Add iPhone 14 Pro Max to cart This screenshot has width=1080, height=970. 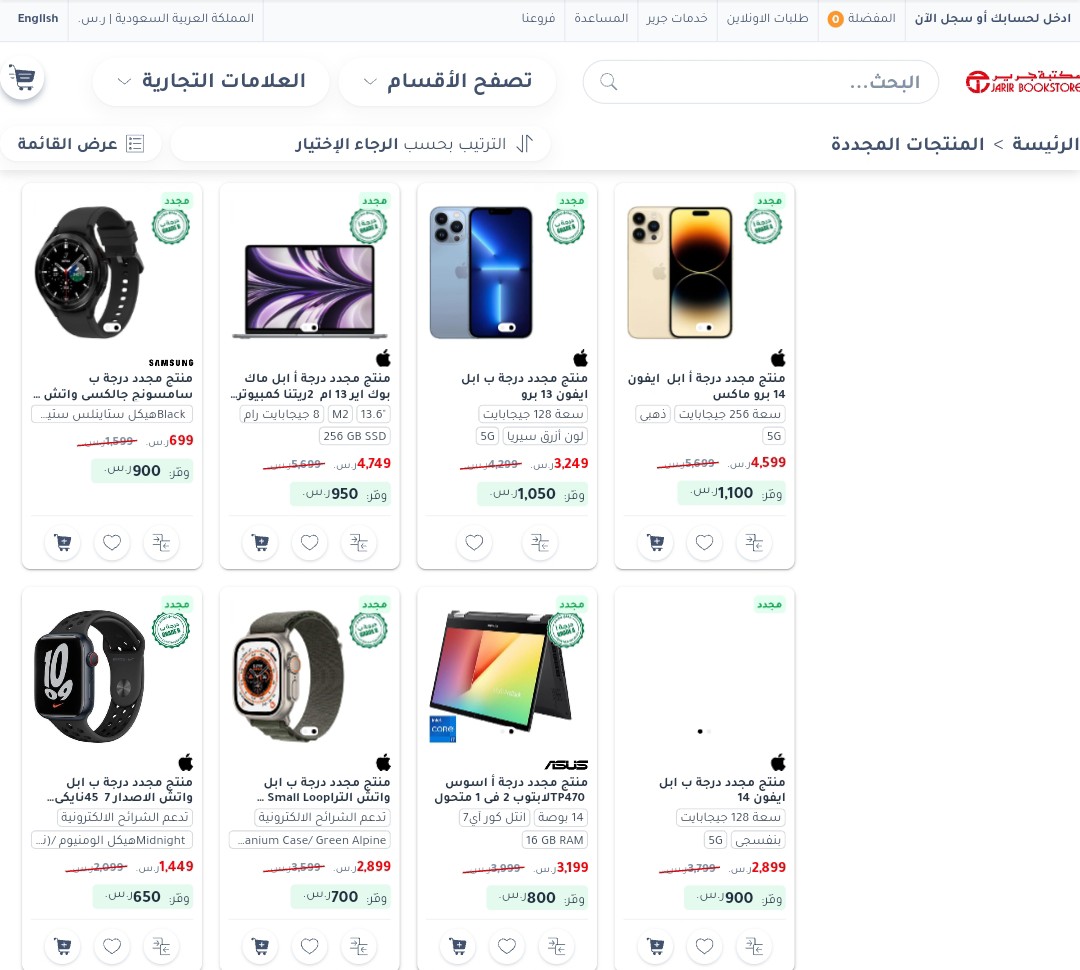pyautogui.click(x=656, y=543)
